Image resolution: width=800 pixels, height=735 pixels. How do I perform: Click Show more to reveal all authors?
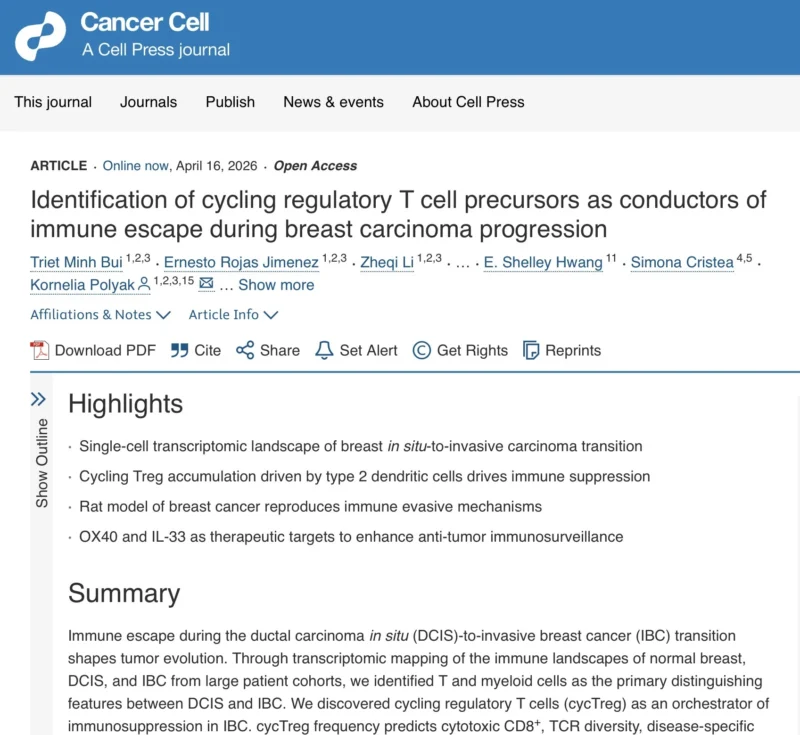[x=276, y=285]
